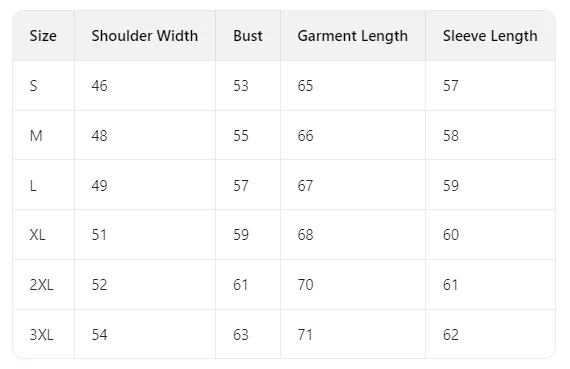Screen dimensions: 570x369
Task: Select garment length value 65
Action: pos(305,86)
